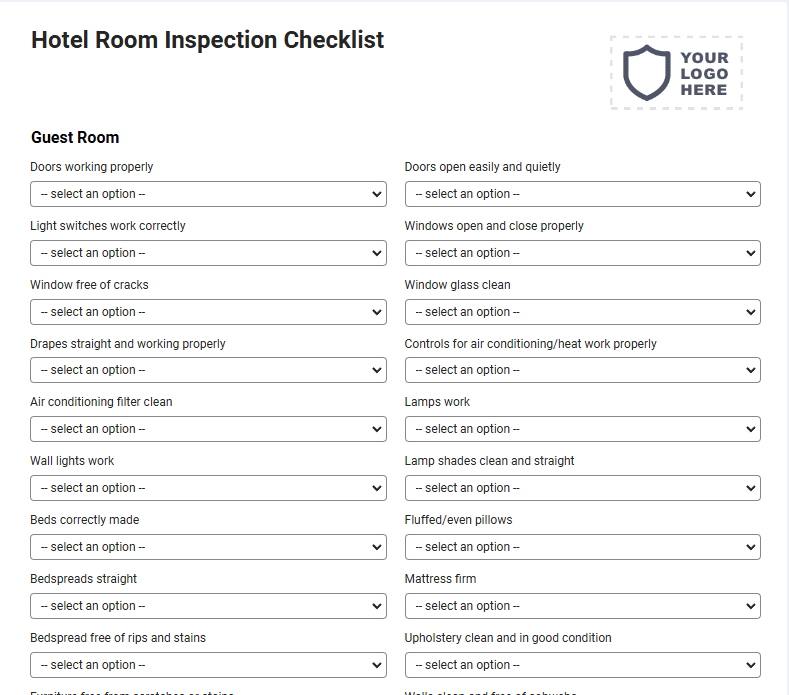
Task: Expand the Window glass clean dropdown
Action: (583, 312)
